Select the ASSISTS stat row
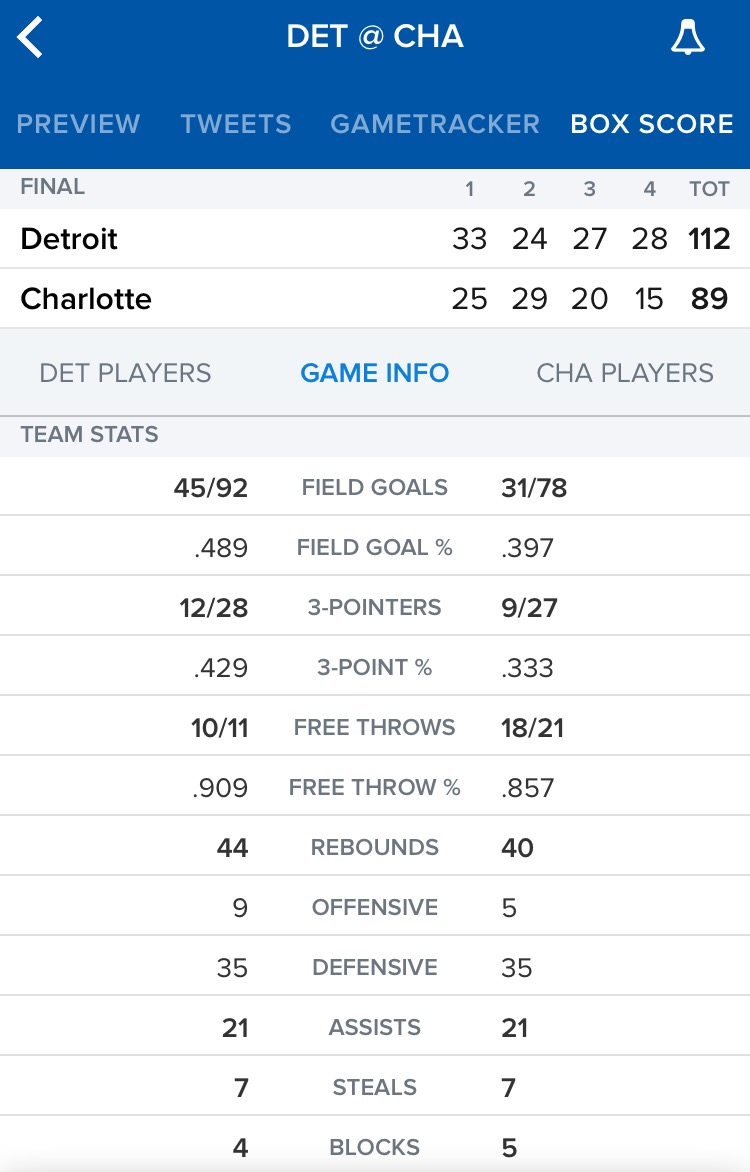The width and height of the screenshot is (750, 1172). 375,1027
